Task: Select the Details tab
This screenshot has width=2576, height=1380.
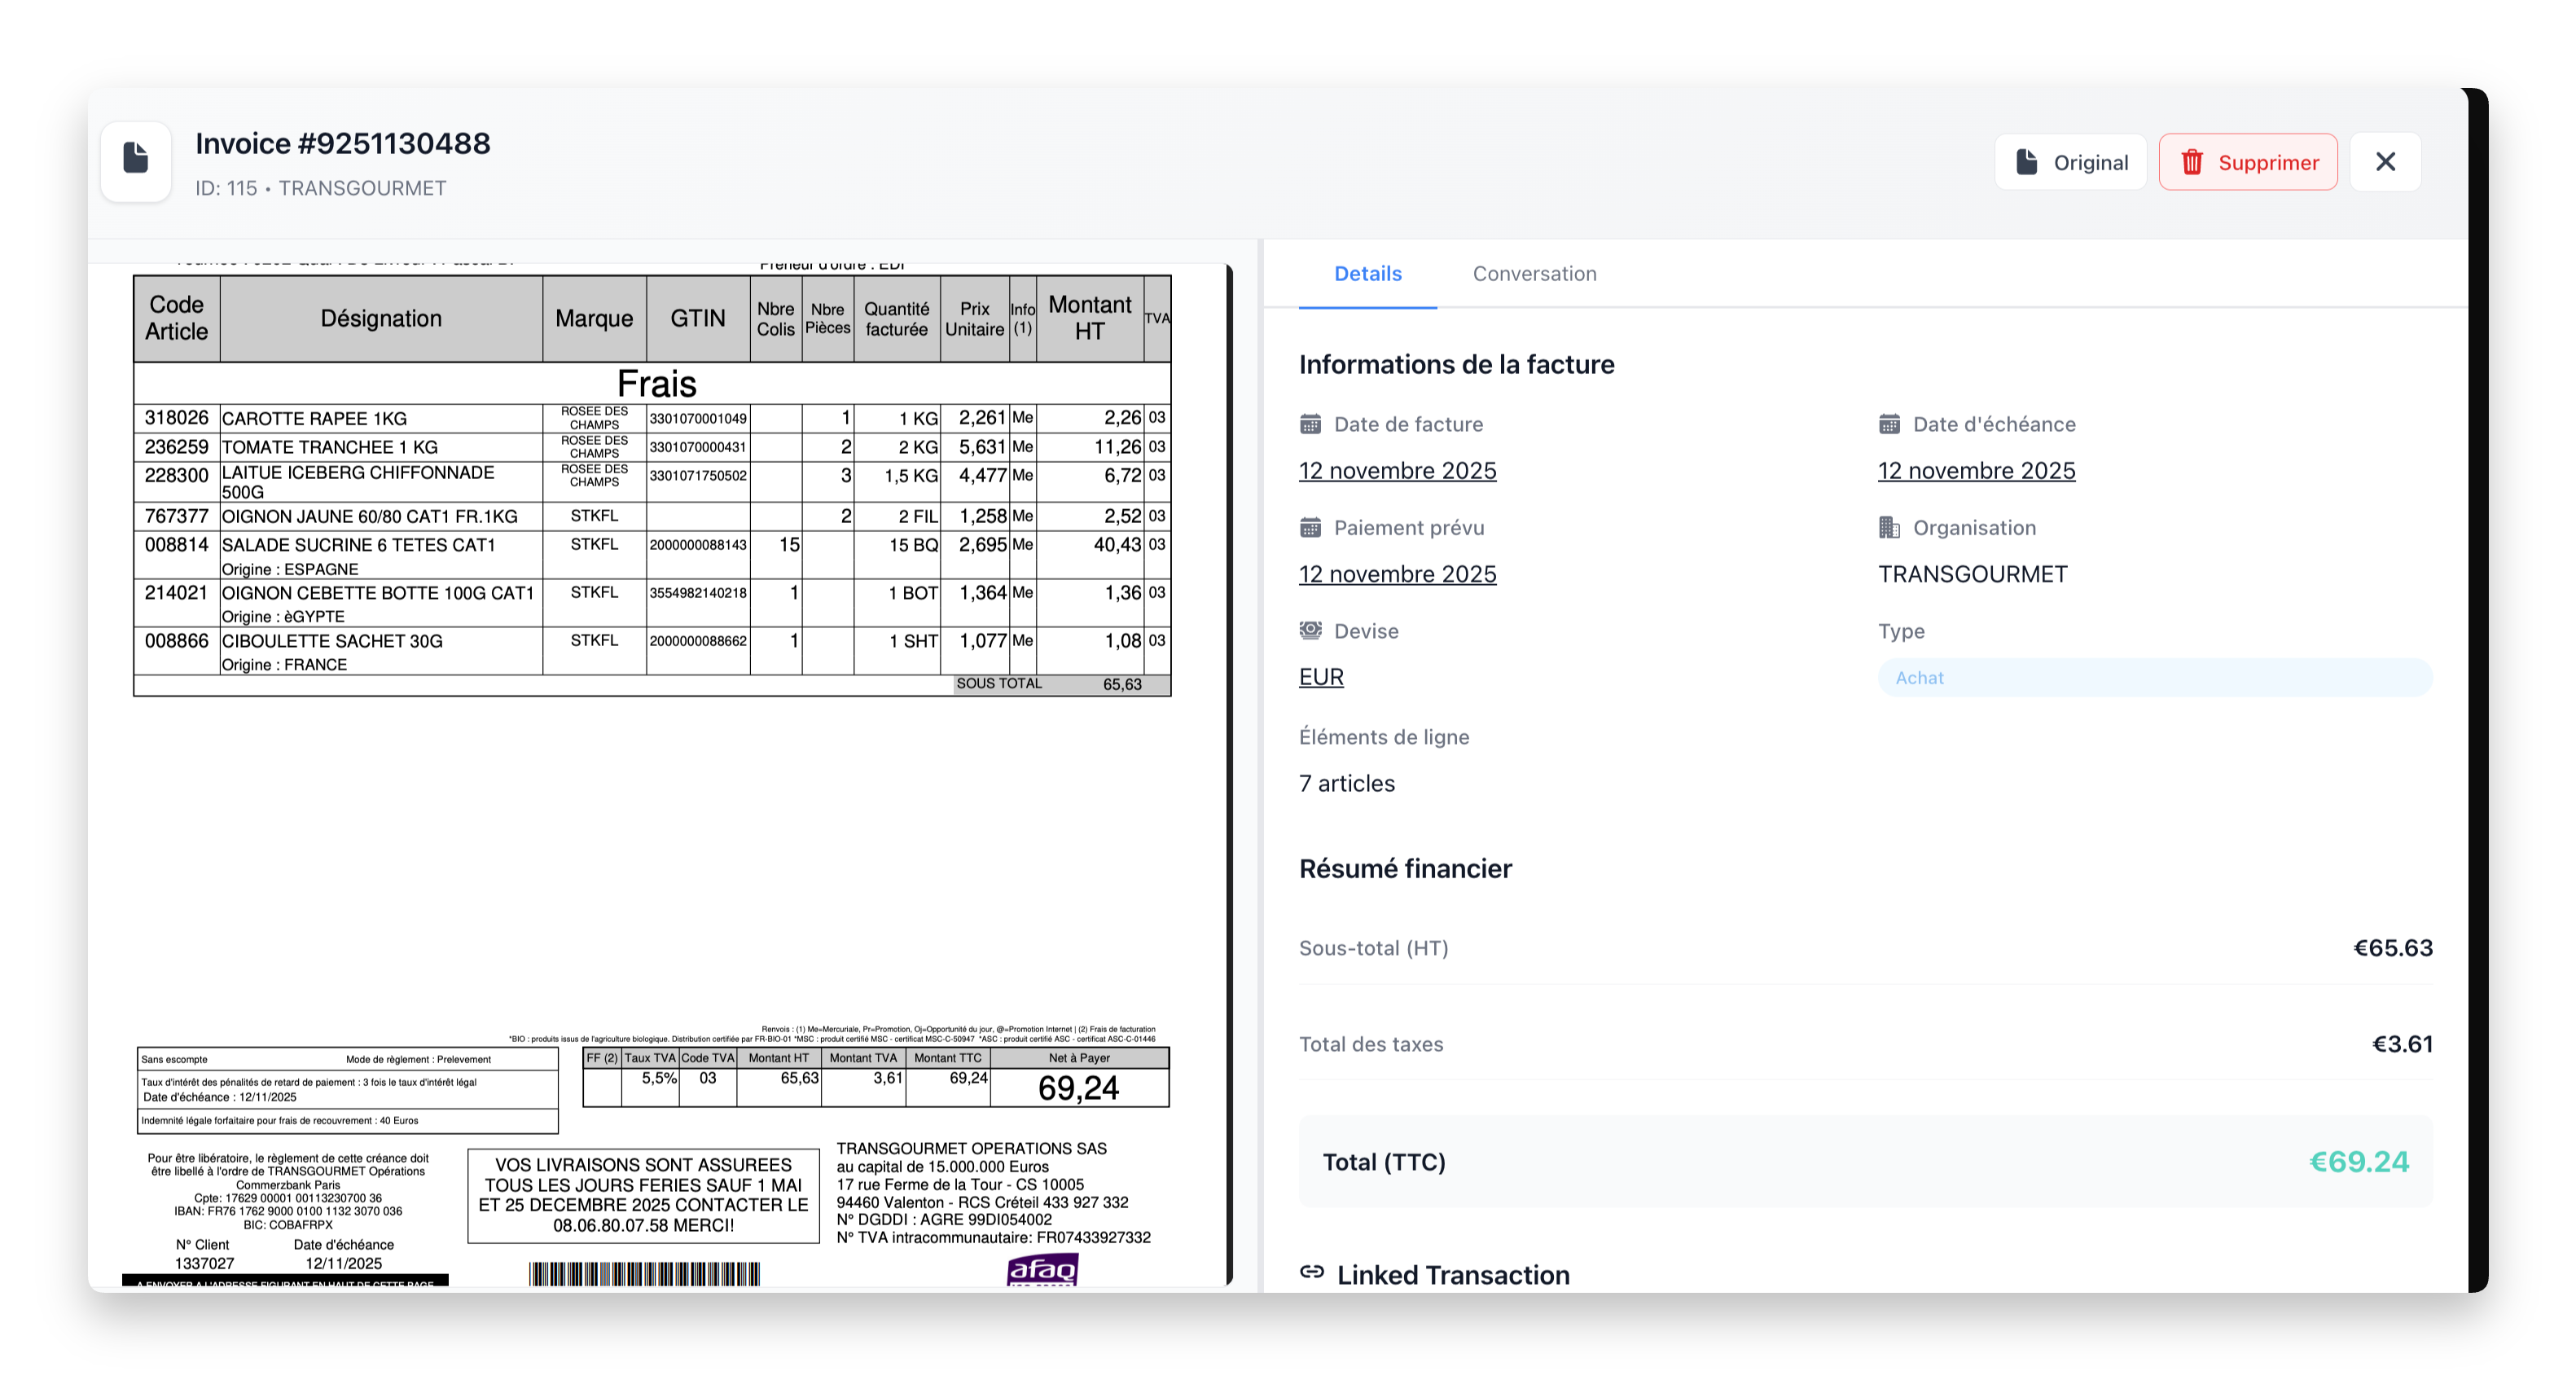Action: tap(1367, 274)
